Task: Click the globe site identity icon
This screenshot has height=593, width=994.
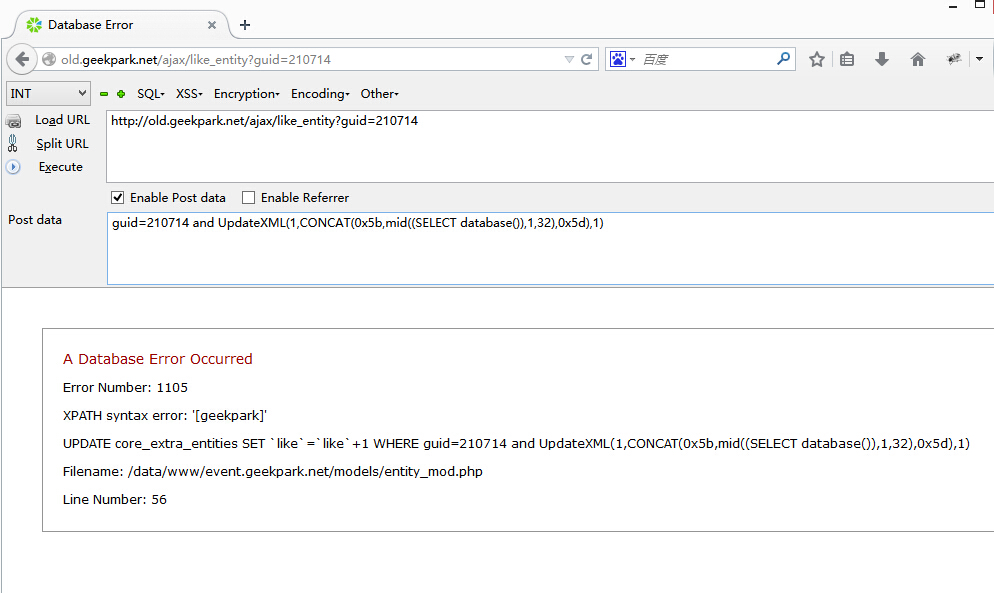Action: (49, 59)
